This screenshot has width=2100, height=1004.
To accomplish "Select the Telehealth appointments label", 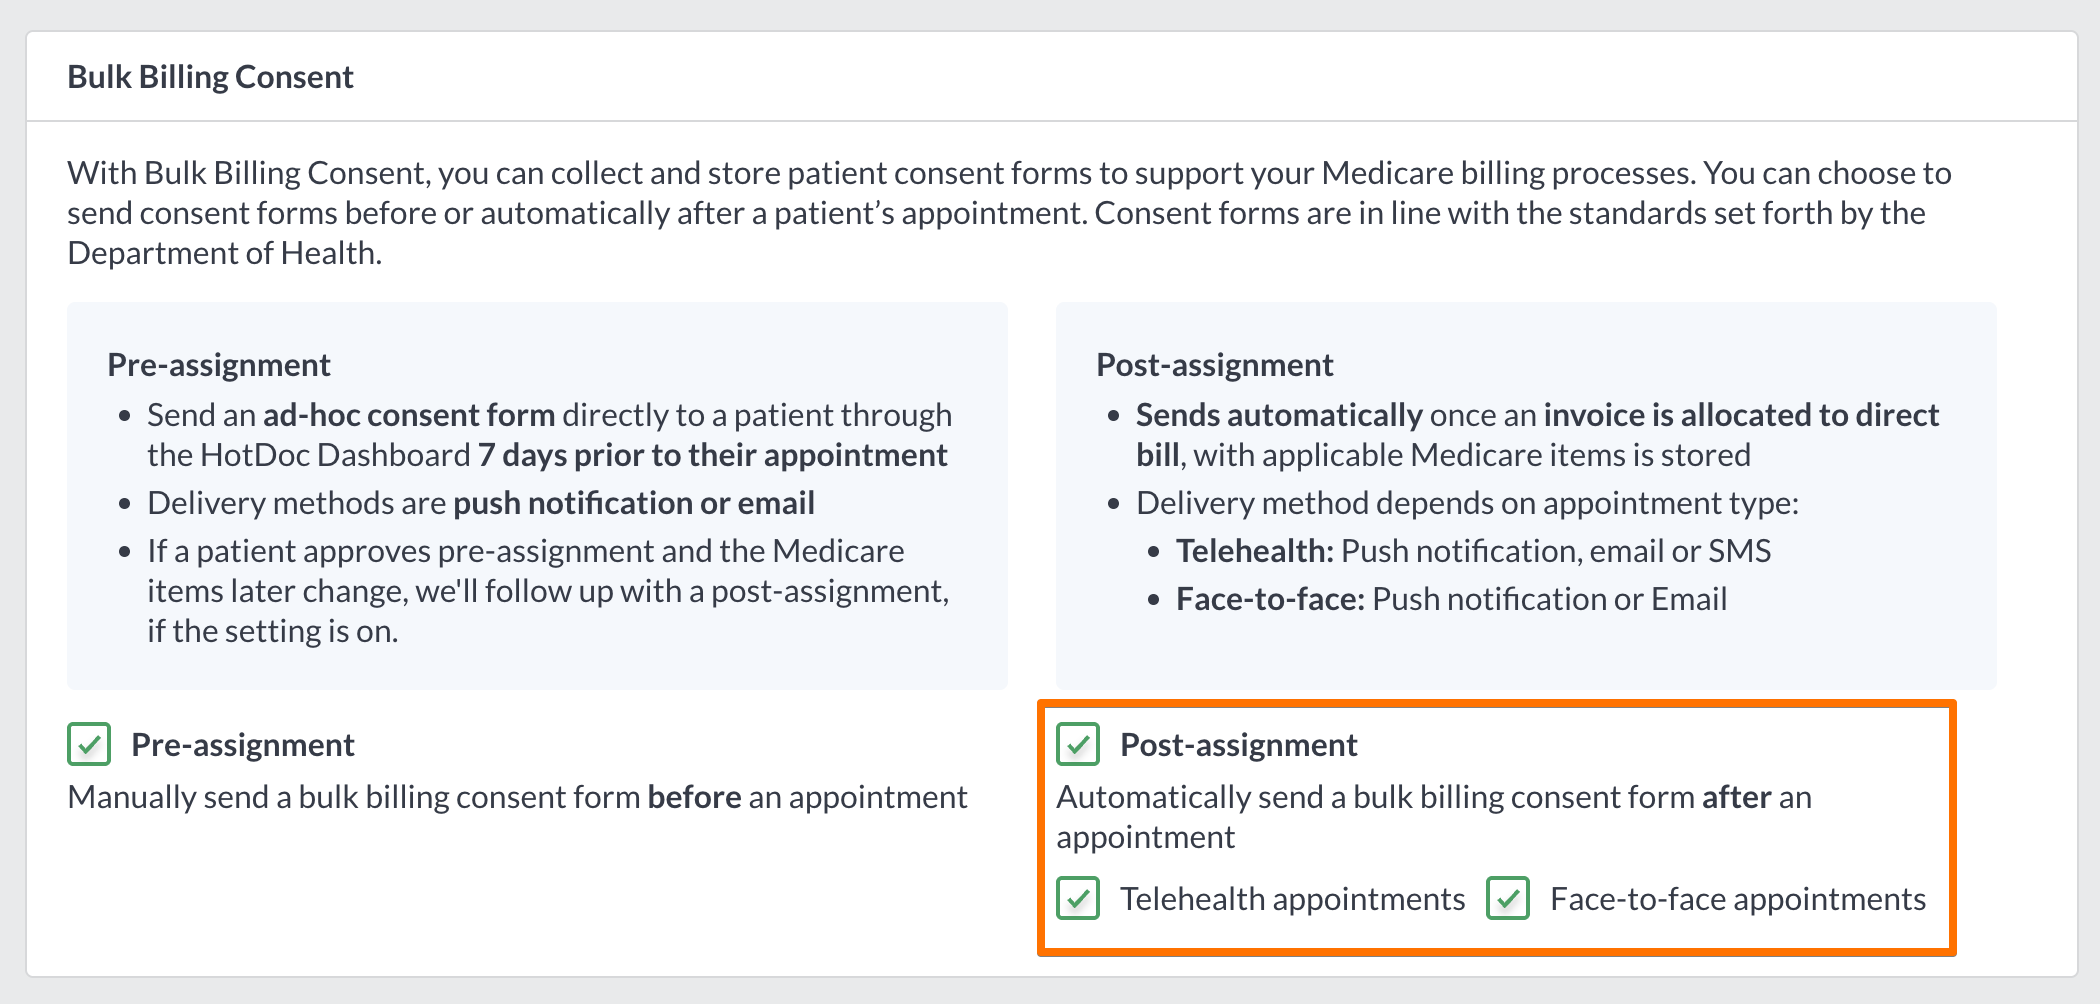I will (x=1292, y=899).
